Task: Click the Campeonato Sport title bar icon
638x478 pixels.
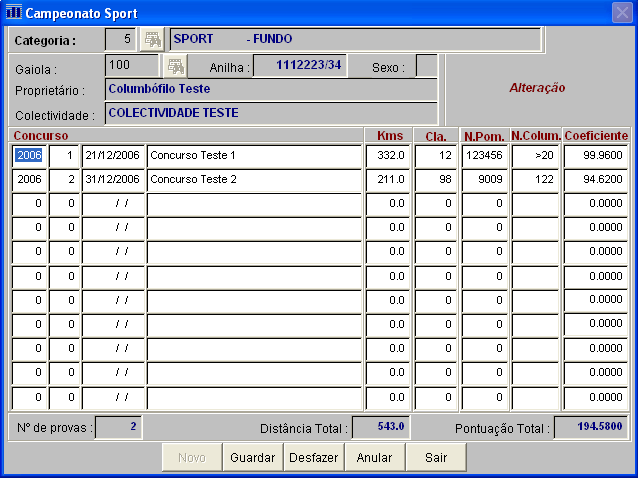Action: tap(13, 12)
